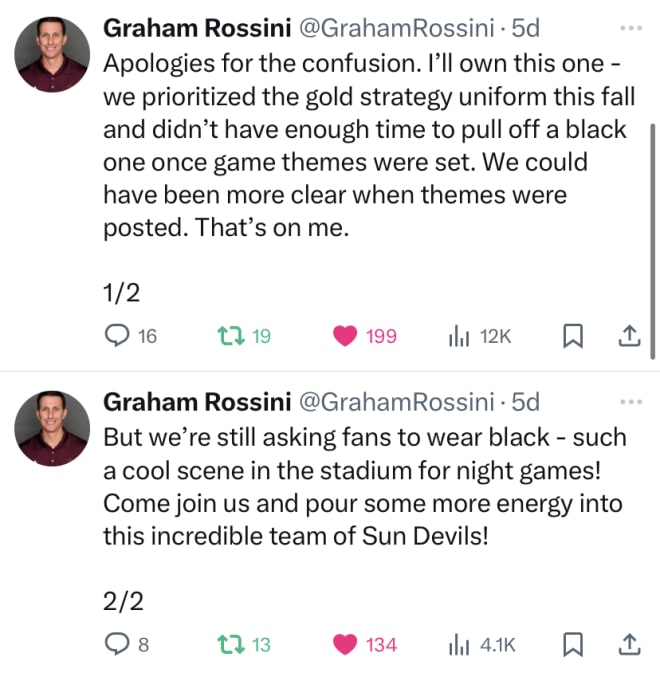Open more options on second tweet
The image size is (660, 673).
[x=631, y=402]
